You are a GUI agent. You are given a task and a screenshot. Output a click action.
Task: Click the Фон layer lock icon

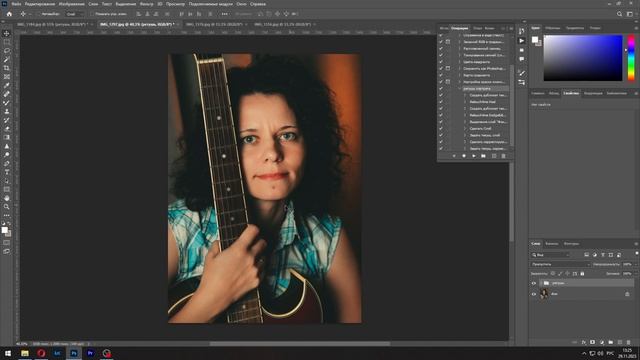(x=627, y=294)
